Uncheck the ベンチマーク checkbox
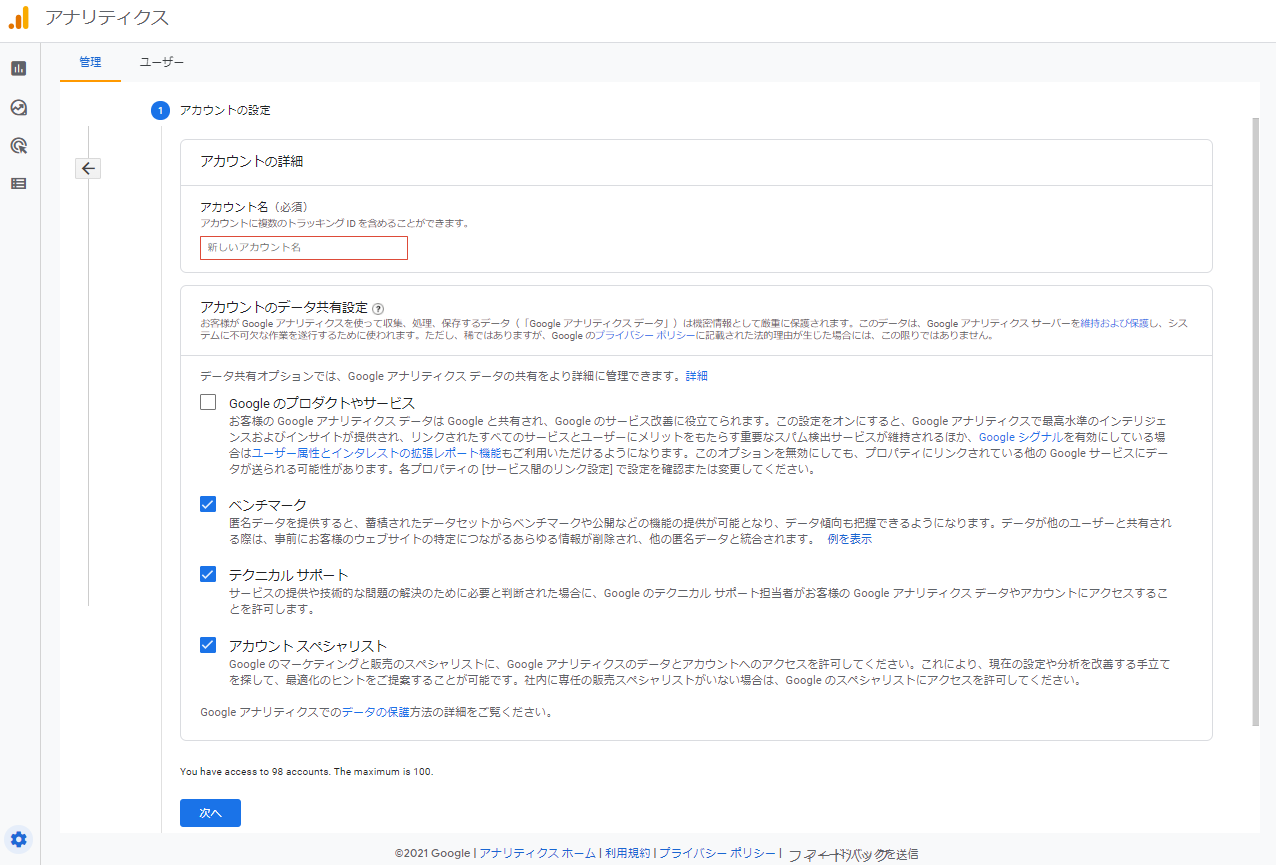Screen dimensions: 1276x865 208,504
